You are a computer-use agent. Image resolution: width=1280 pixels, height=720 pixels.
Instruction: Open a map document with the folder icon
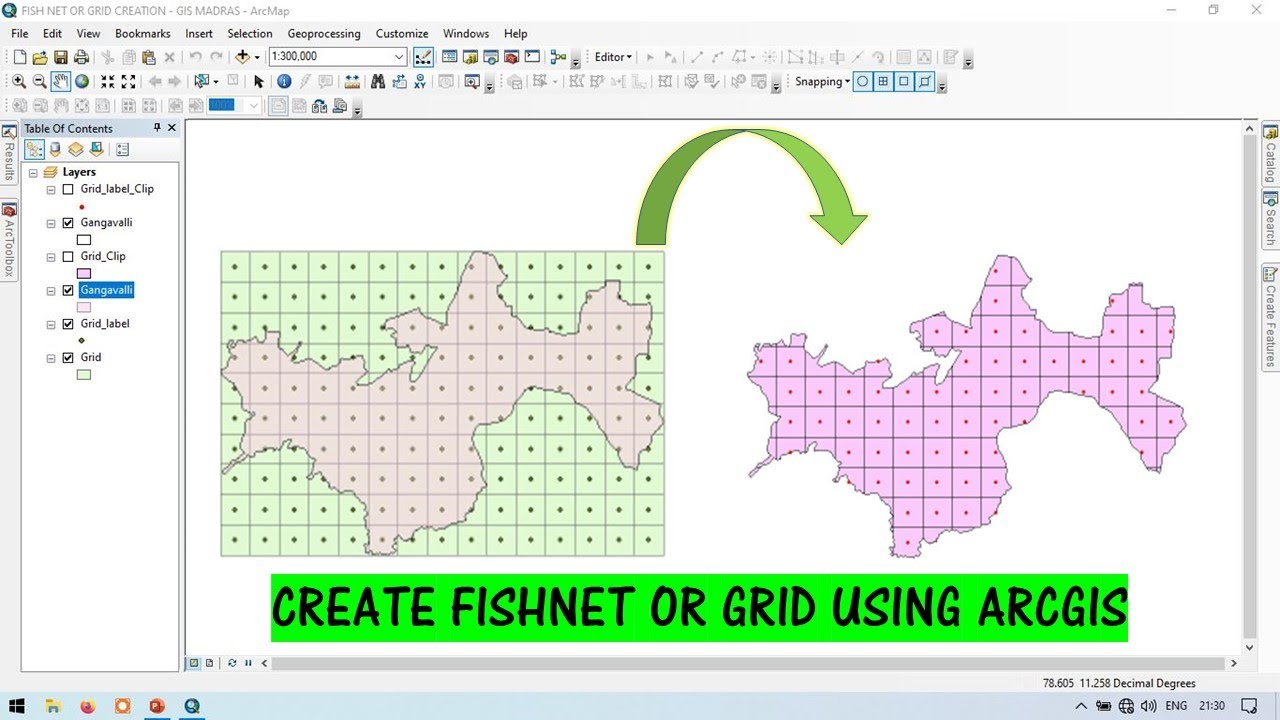pos(40,57)
